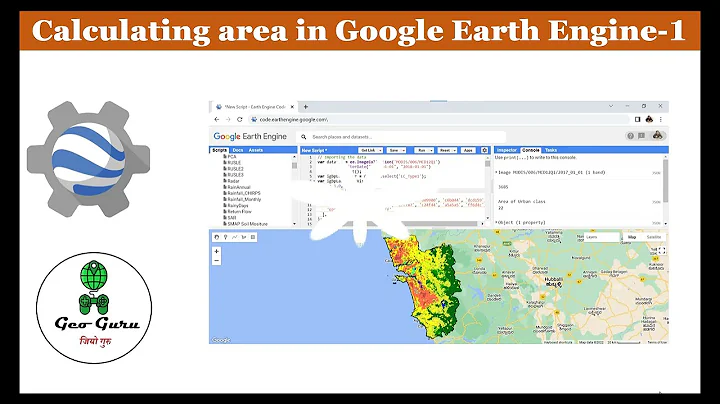Switch to the Console tab
720x404 pixels.
531,150
